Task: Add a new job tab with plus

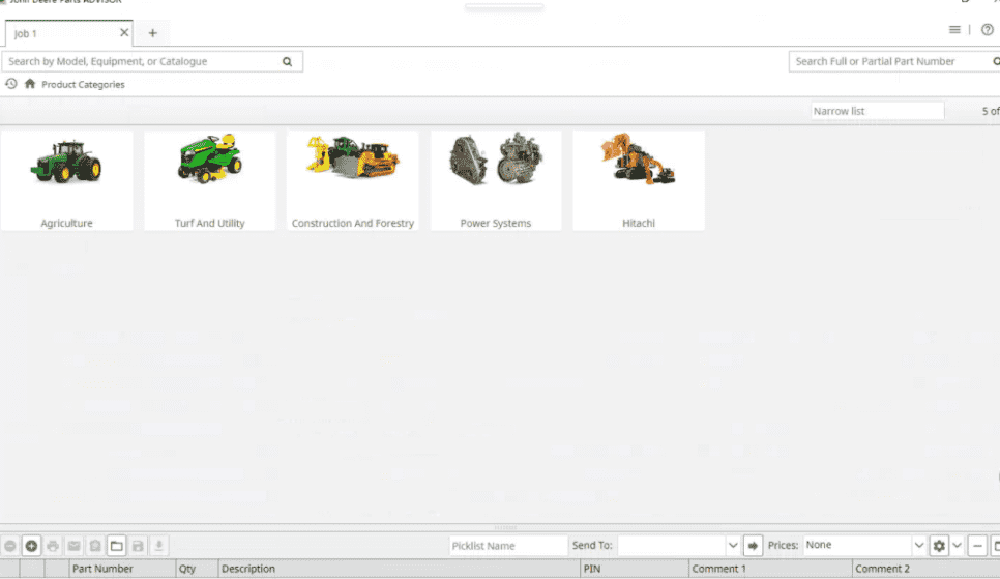Action: pos(152,33)
